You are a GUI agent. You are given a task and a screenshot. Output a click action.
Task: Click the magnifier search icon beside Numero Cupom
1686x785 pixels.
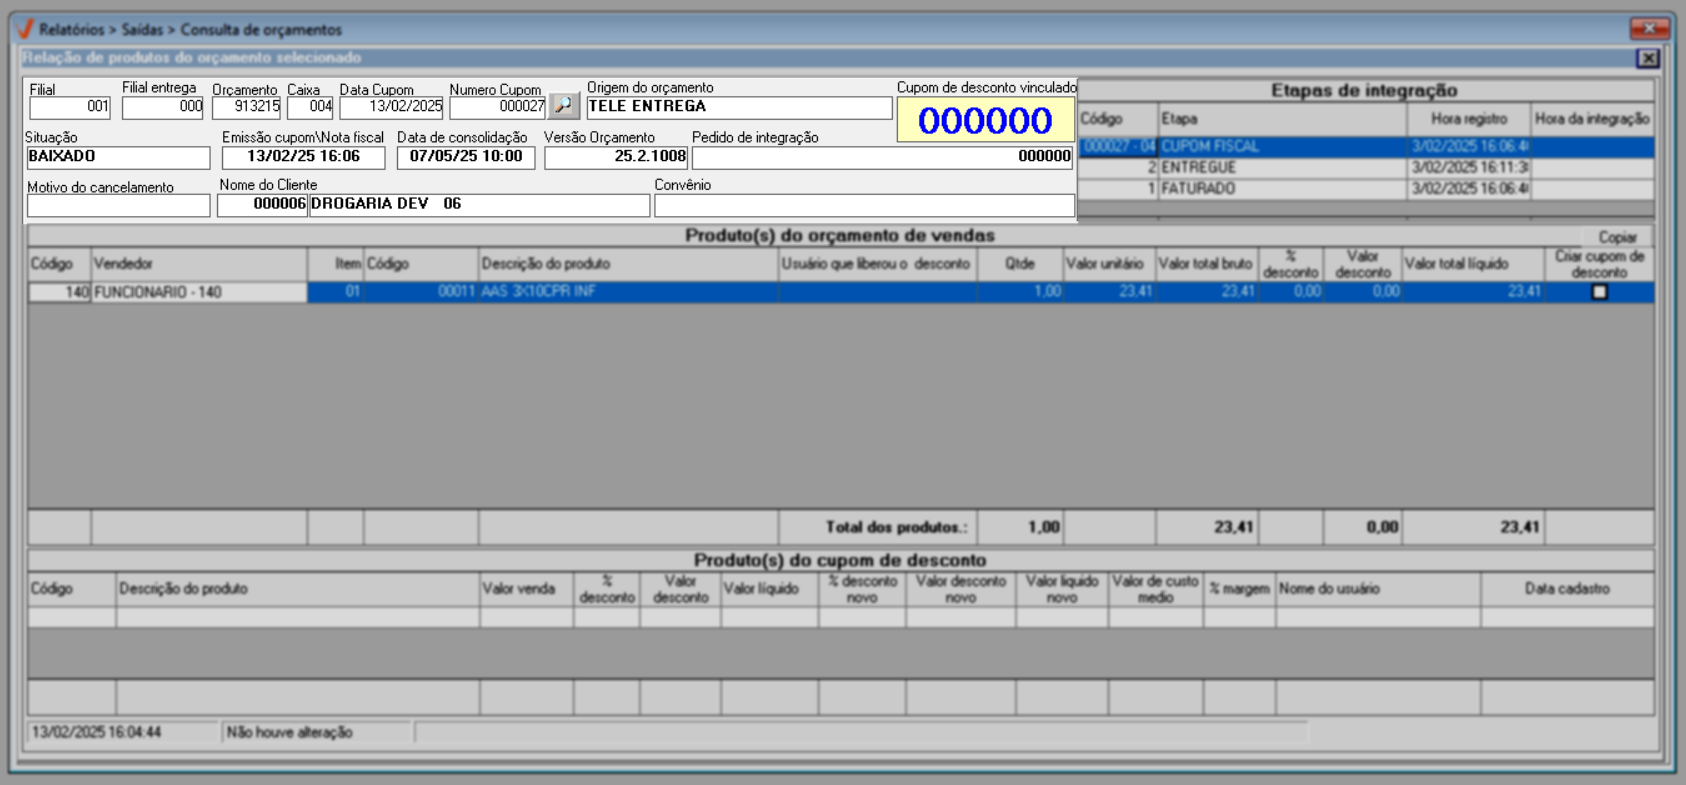point(564,106)
